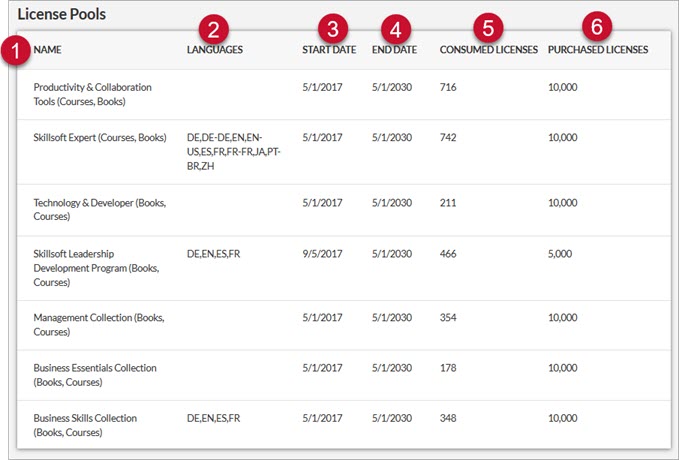Image resolution: width=679 pixels, height=460 pixels.
Task: Click purchased licenses for Business Skills Collection
Action: pos(563,418)
